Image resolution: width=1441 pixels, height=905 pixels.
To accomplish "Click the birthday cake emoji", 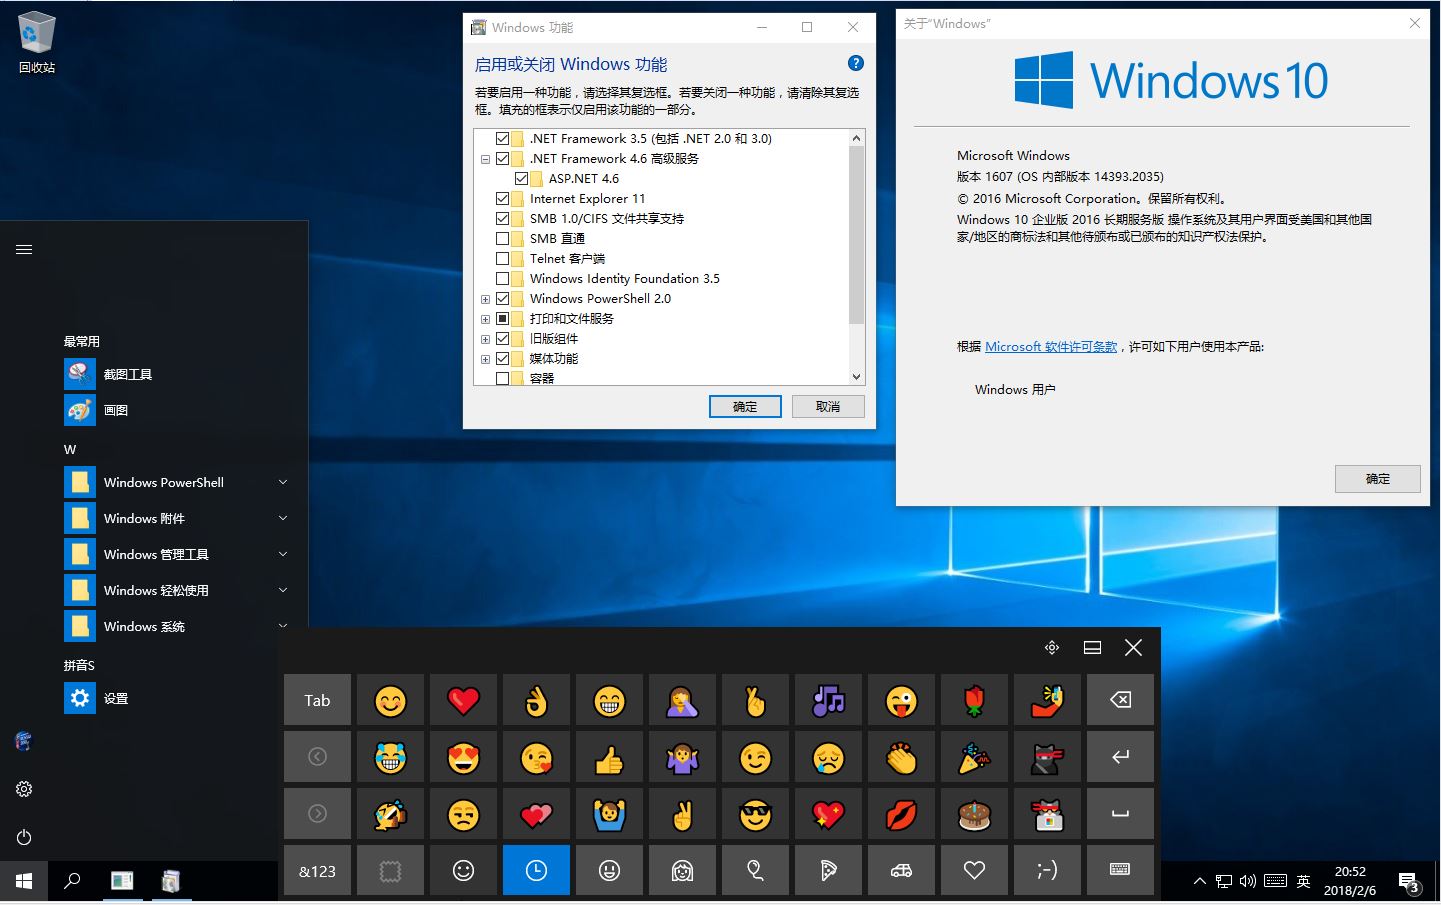I will click(974, 813).
